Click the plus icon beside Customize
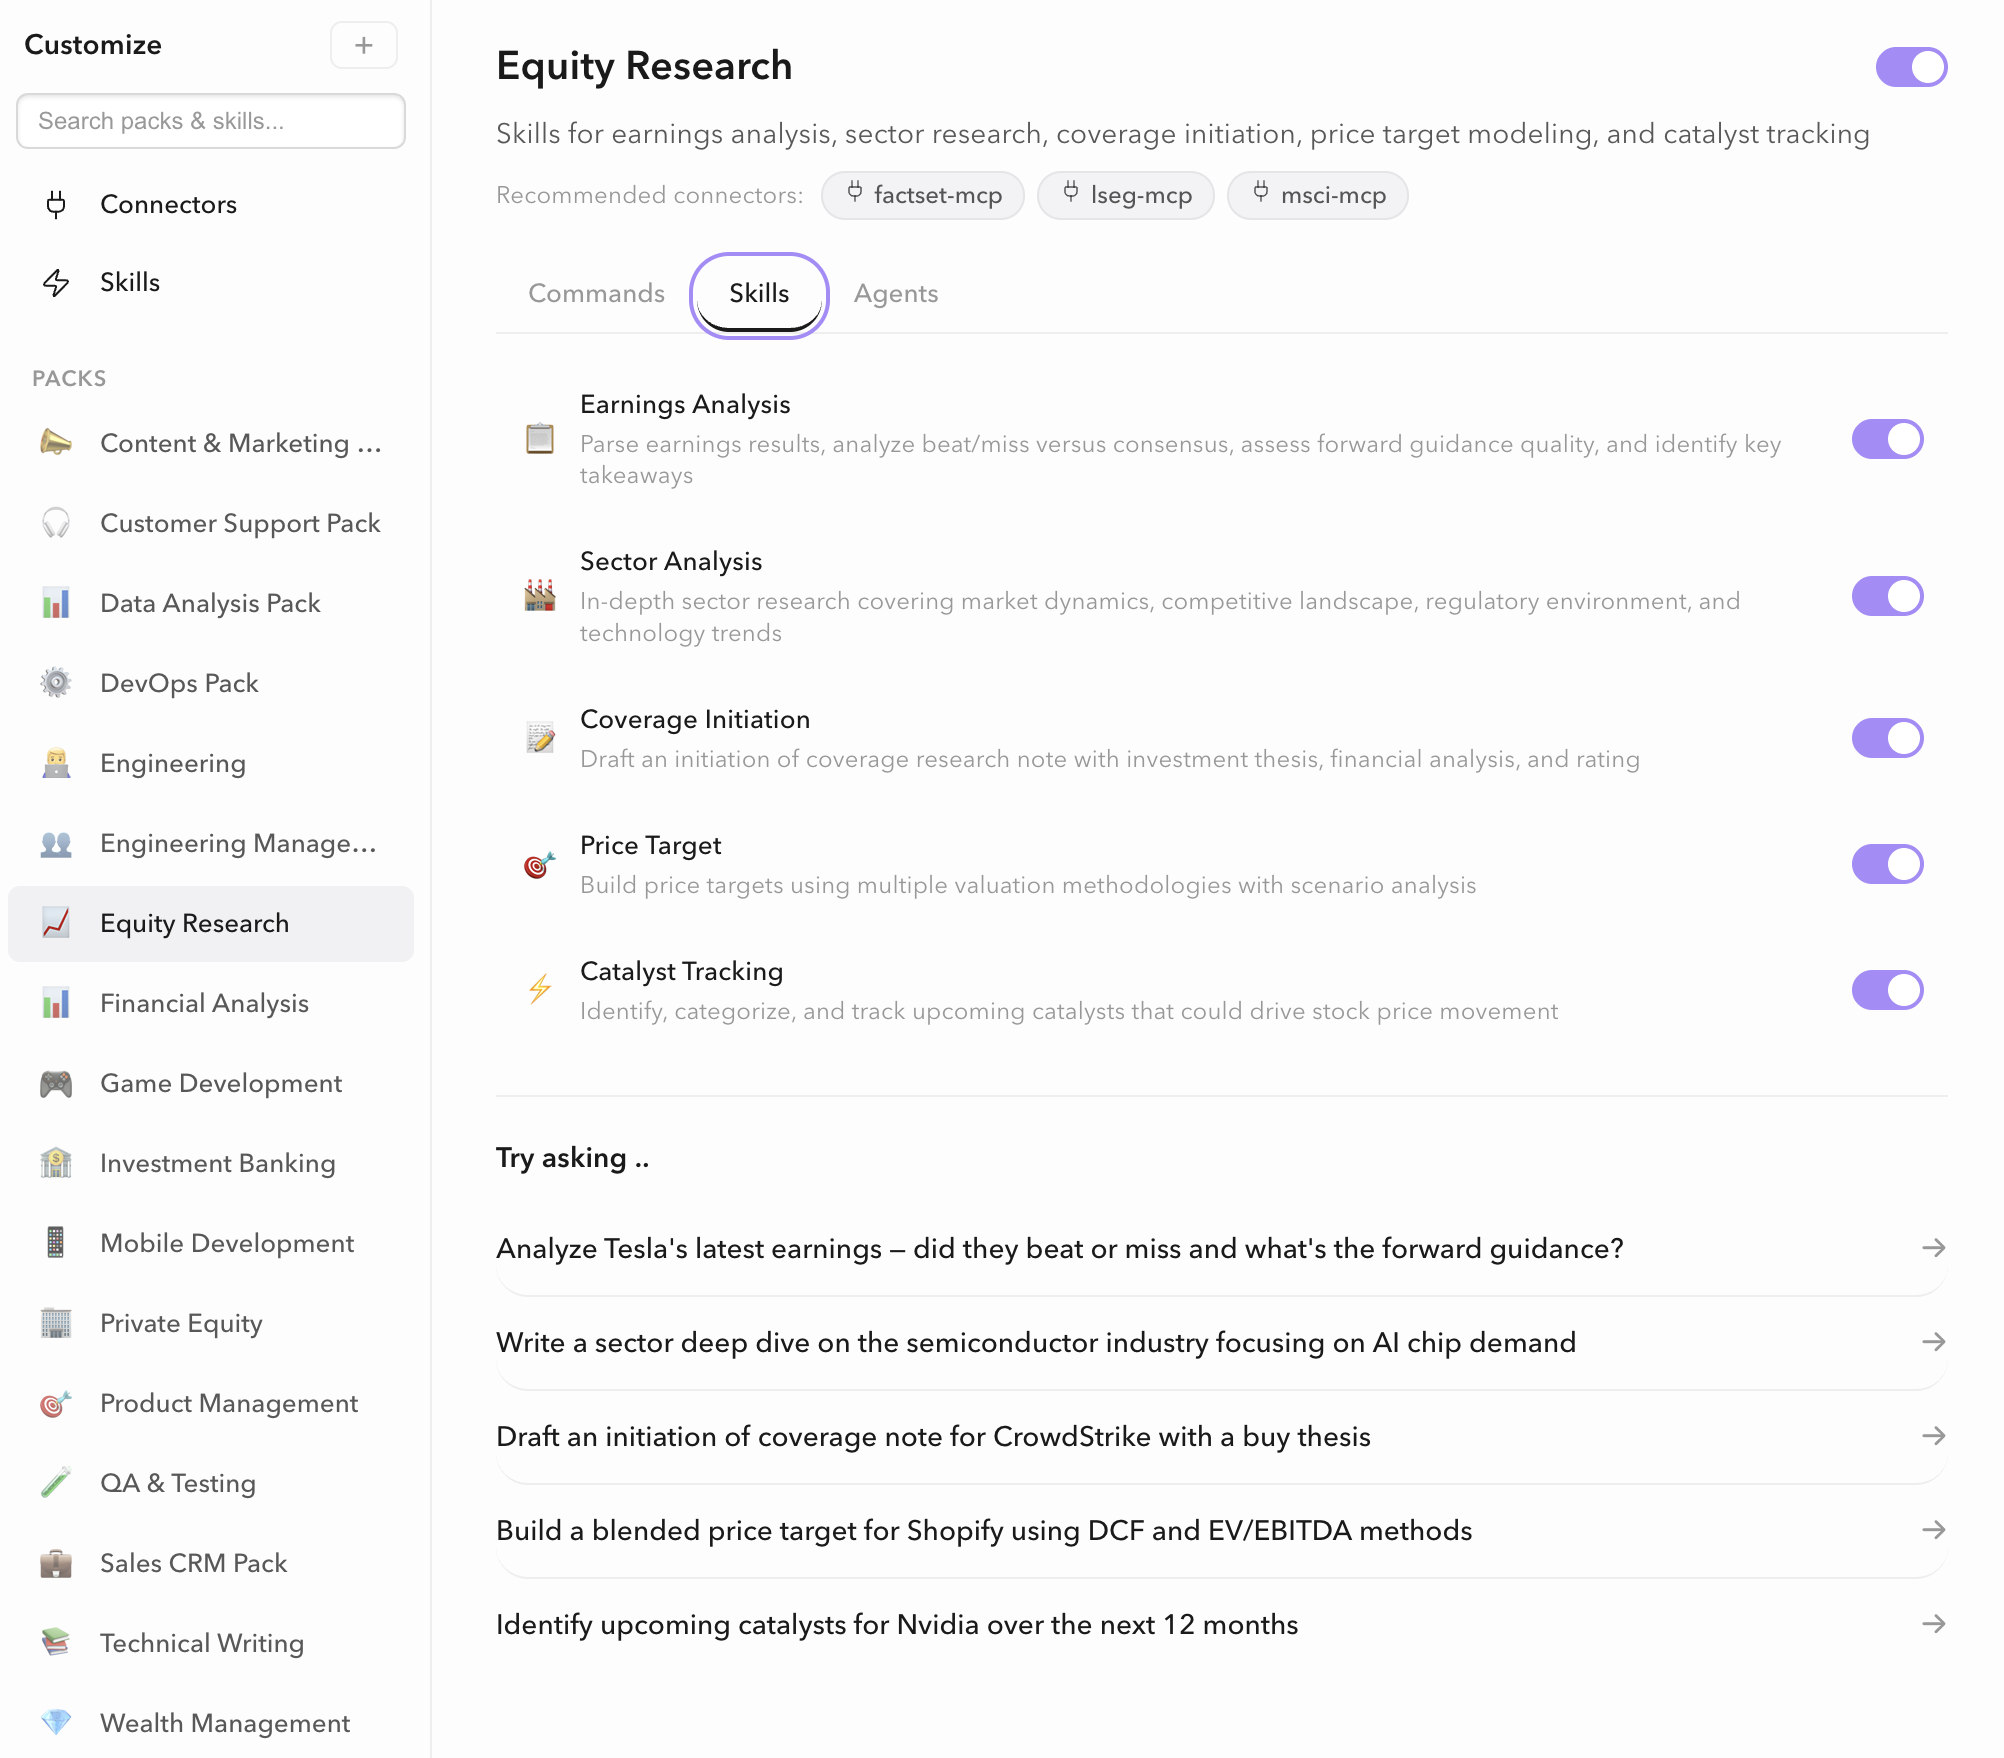Screen dimensions: 2004x1758 point(363,45)
